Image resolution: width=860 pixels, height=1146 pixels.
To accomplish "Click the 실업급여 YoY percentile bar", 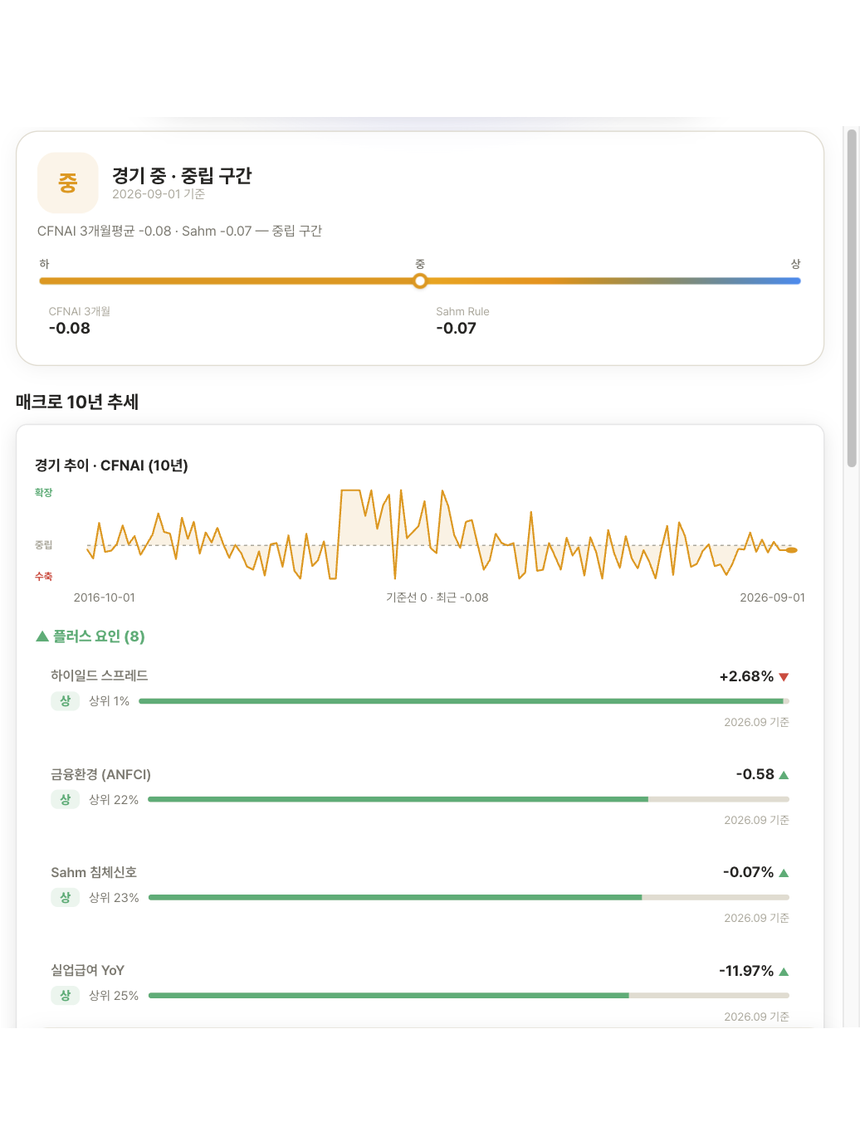I will (468, 995).
